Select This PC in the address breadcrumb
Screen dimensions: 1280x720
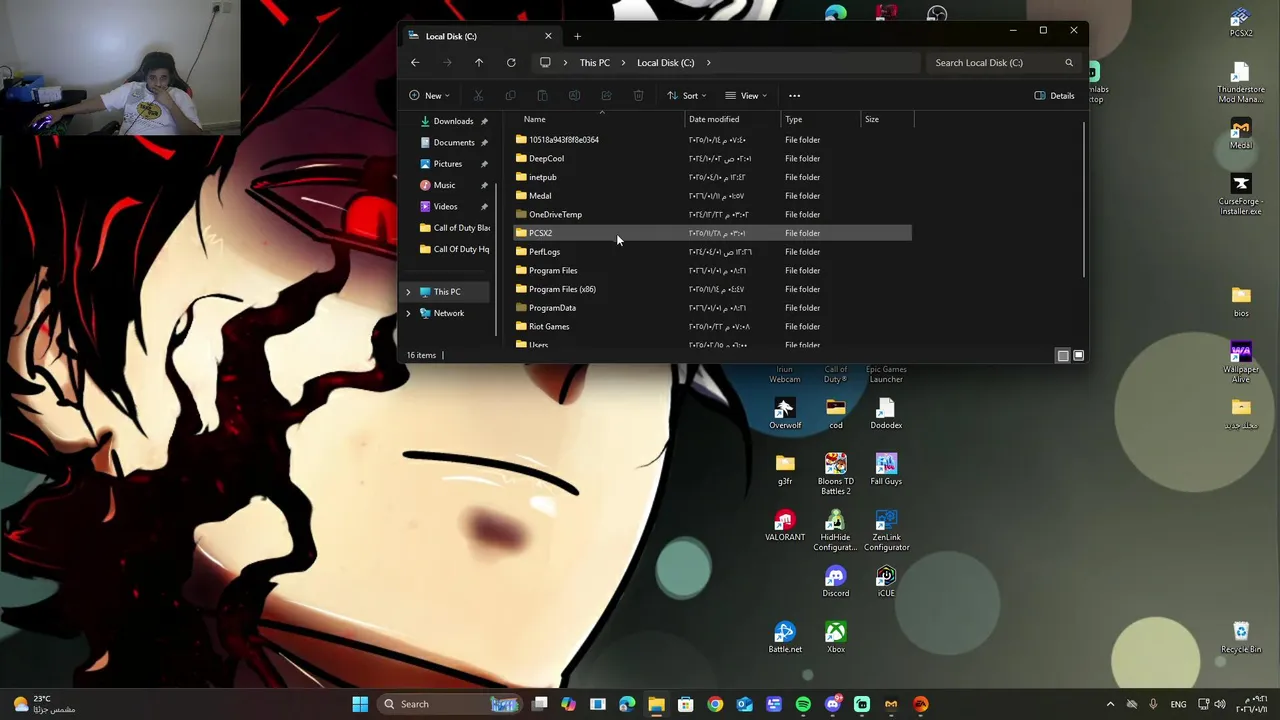[x=594, y=63]
